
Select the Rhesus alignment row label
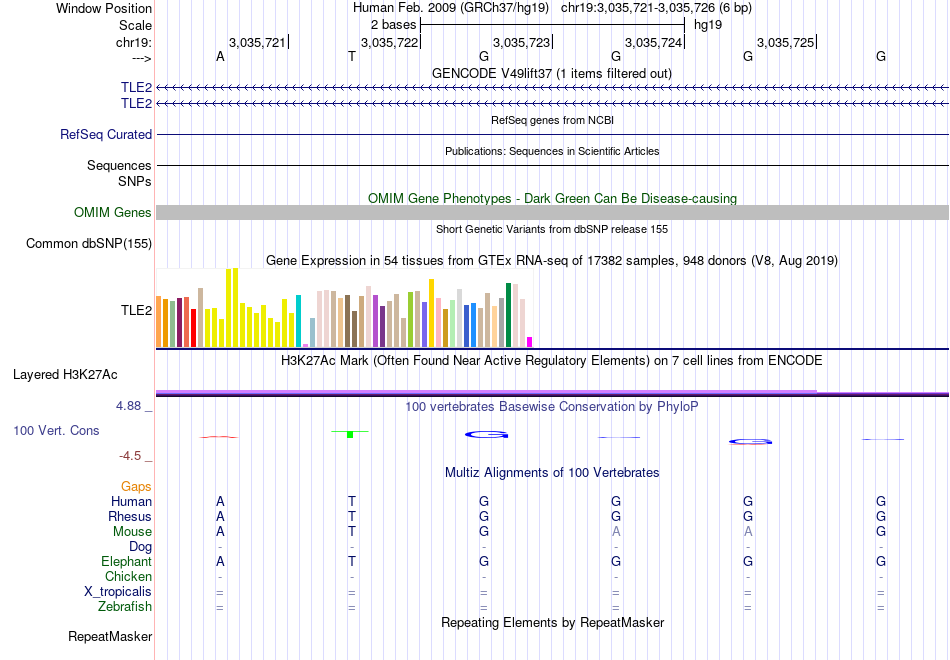(130, 516)
